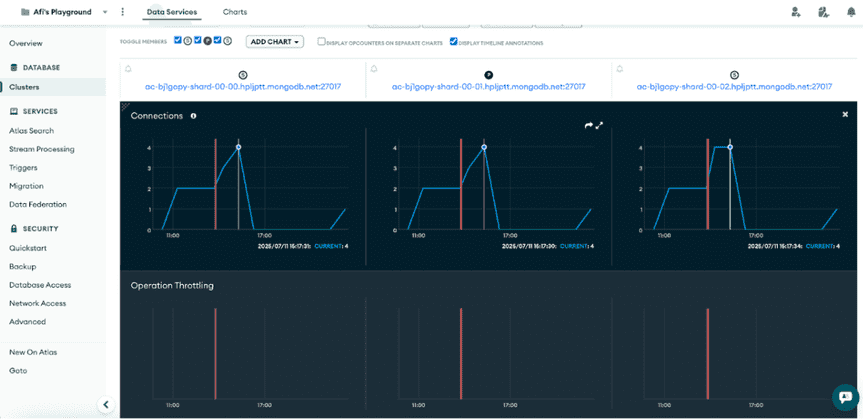Click the primary badge above shard-00-01 host
The width and height of the screenshot is (863, 419).
[x=488, y=75]
